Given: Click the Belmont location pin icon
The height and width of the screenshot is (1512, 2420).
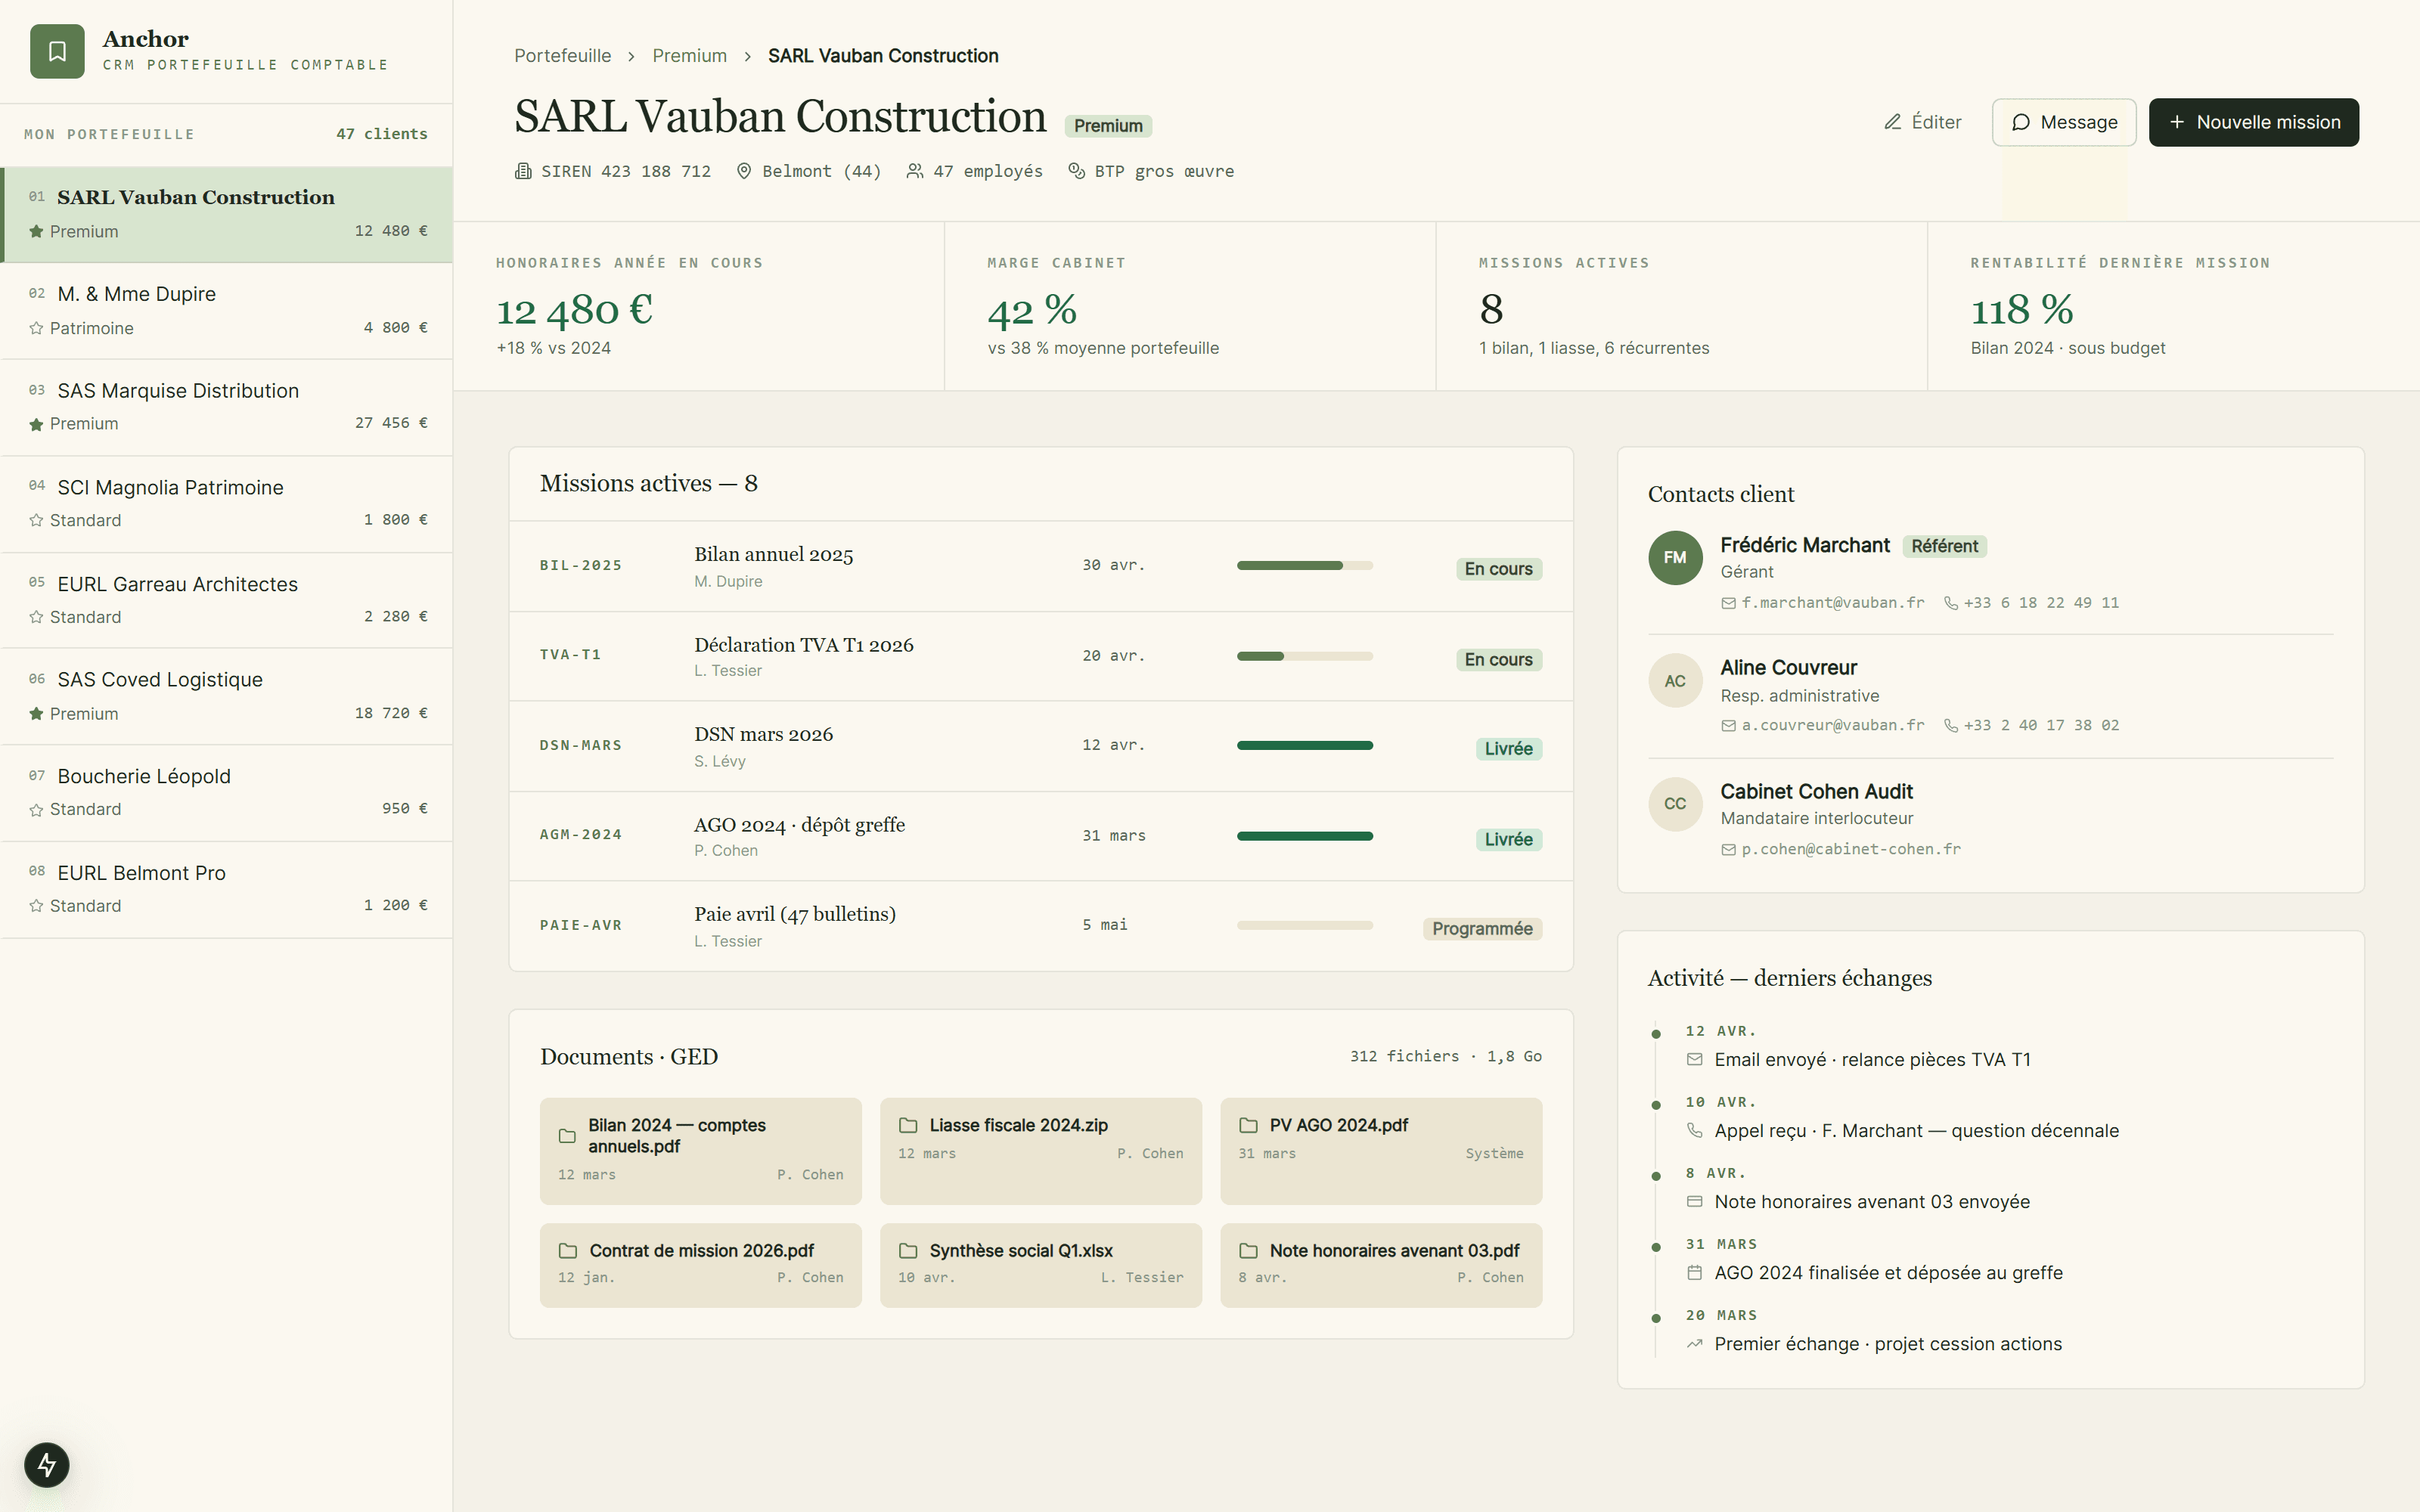Looking at the screenshot, I should [744, 171].
